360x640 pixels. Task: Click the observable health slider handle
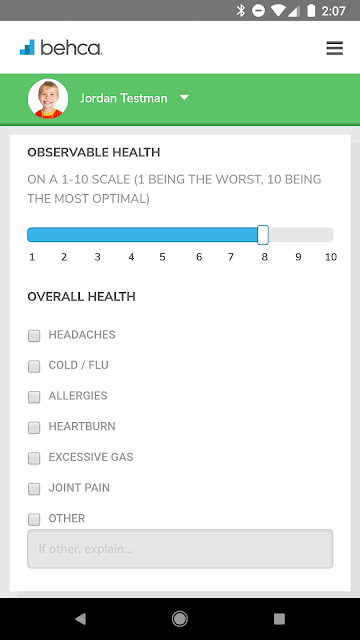(263, 235)
